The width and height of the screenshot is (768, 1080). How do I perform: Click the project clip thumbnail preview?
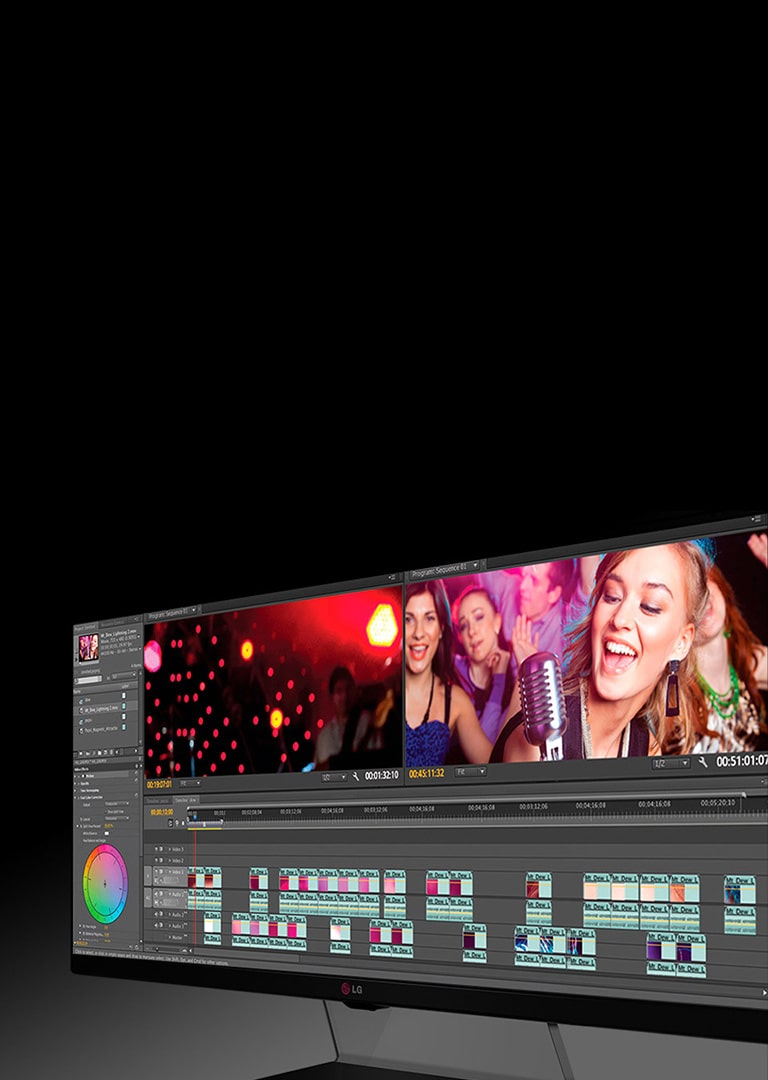point(88,648)
